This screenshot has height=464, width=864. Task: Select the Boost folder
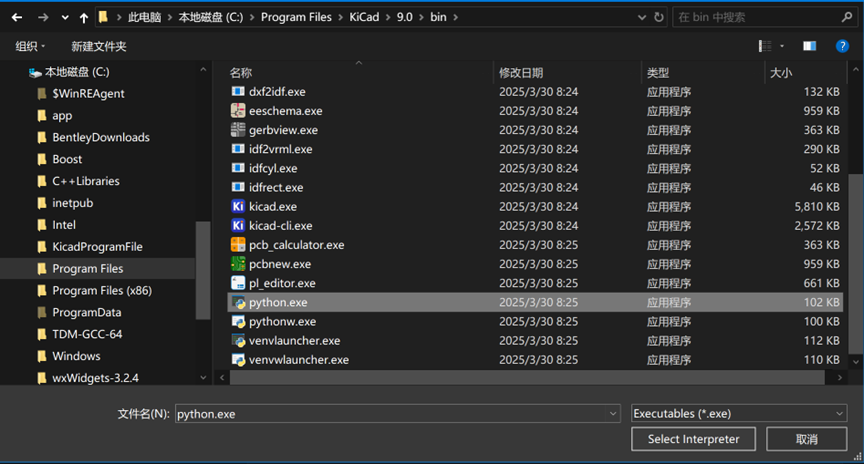67,159
